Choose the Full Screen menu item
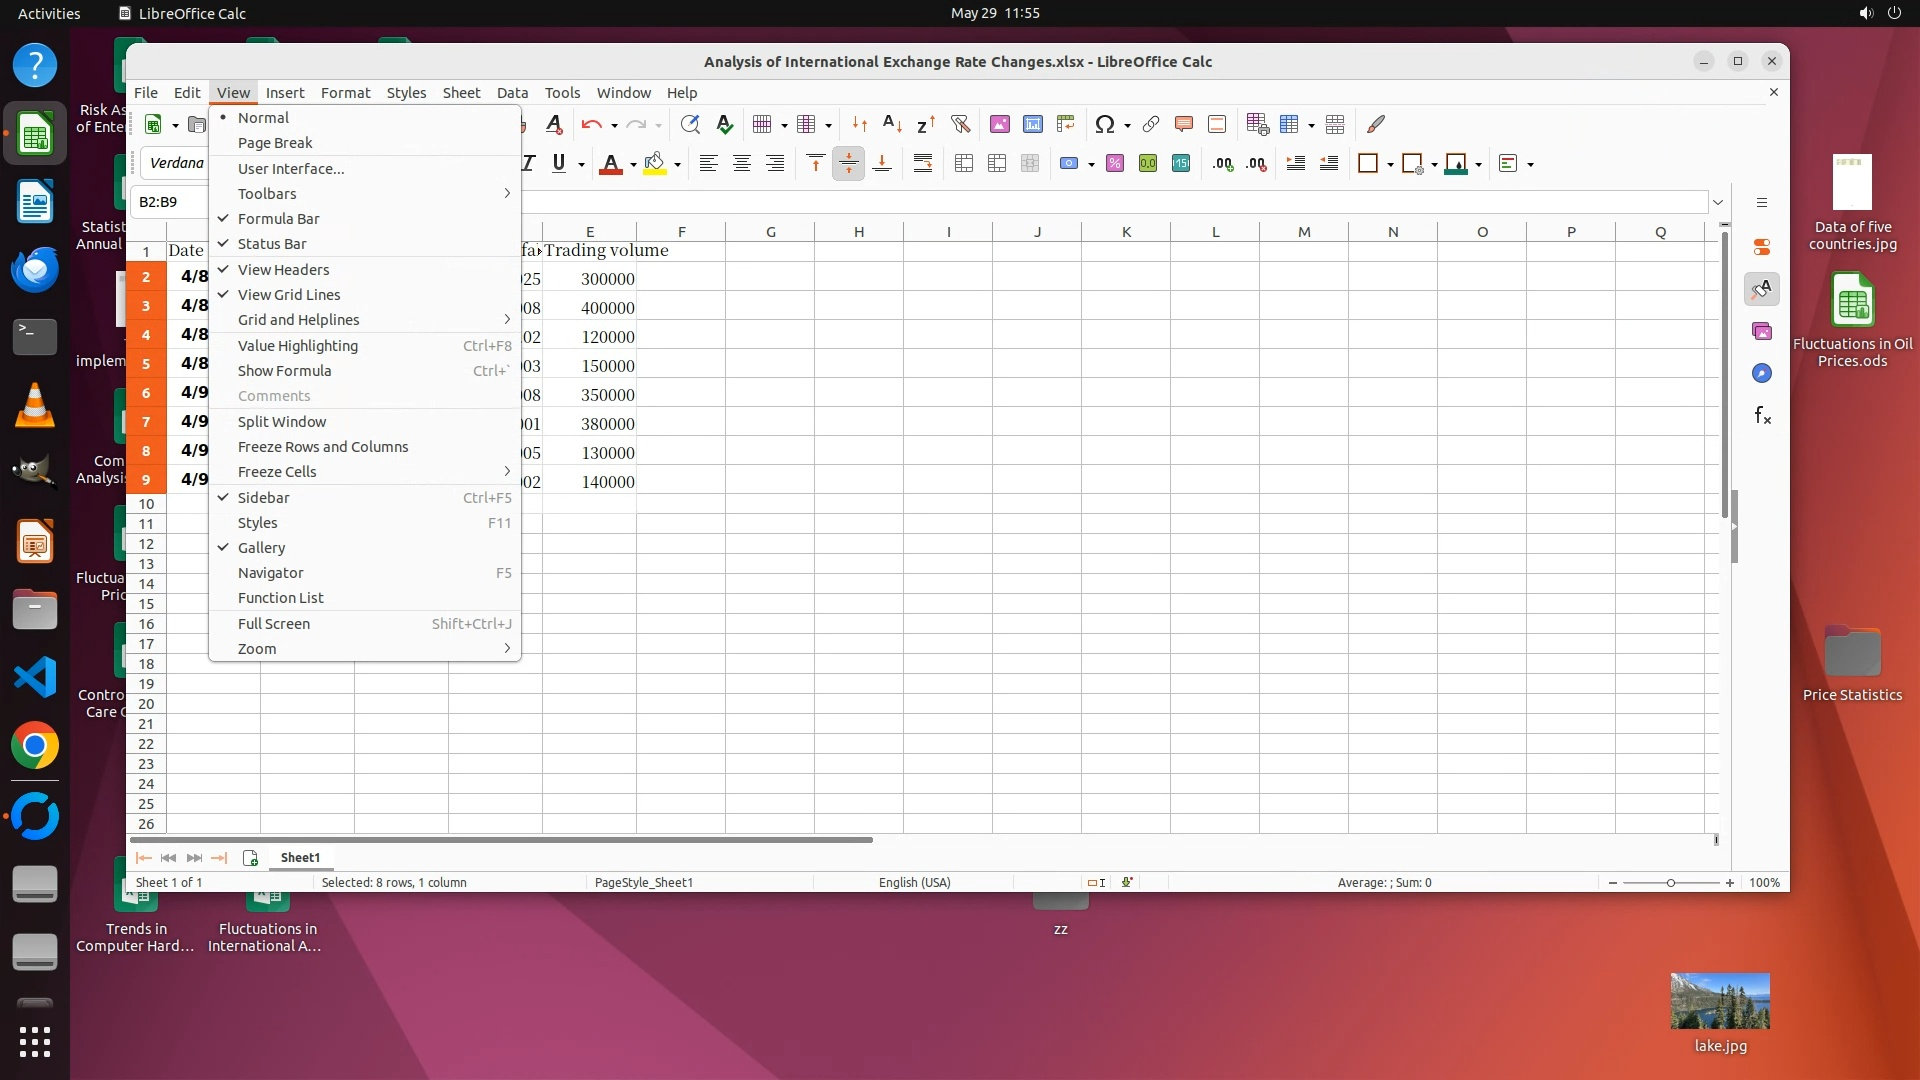This screenshot has width=1920, height=1080. tap(273, 623)
